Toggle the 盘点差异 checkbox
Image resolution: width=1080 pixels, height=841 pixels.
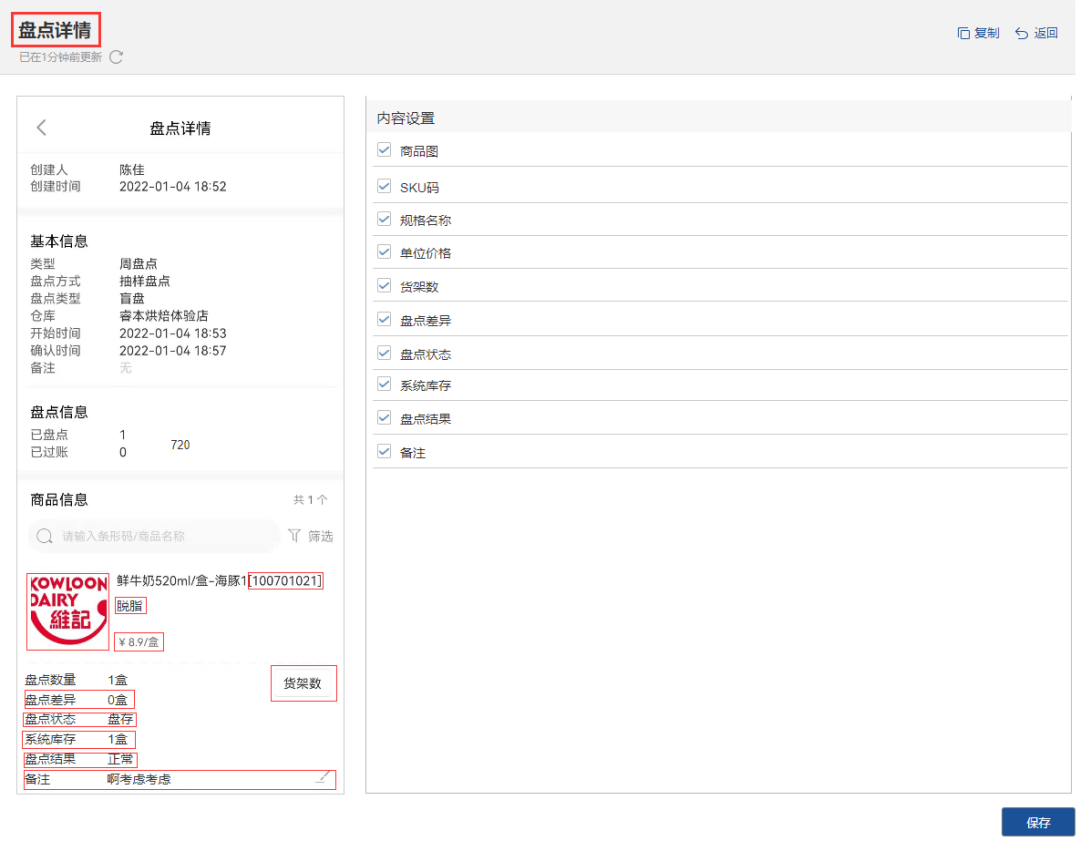point(384,320)
